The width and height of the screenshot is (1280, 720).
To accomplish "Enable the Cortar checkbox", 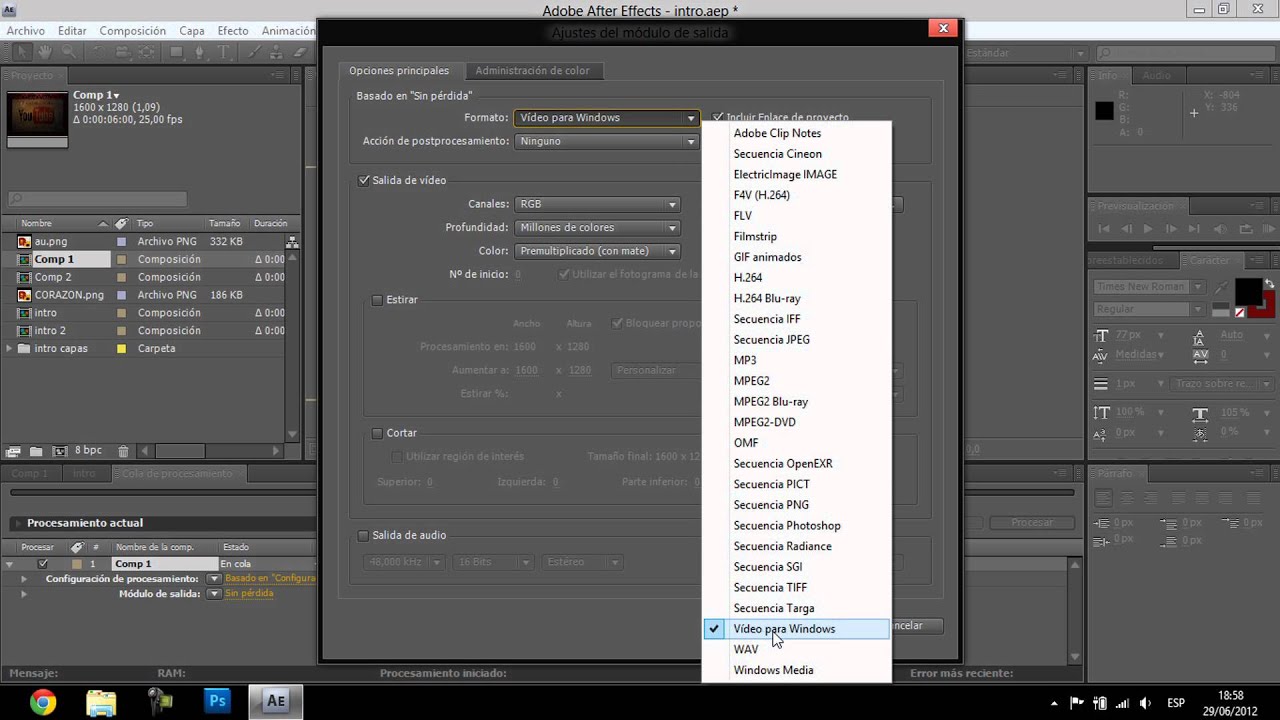I will pyautogui.click(x=377, y=433).
